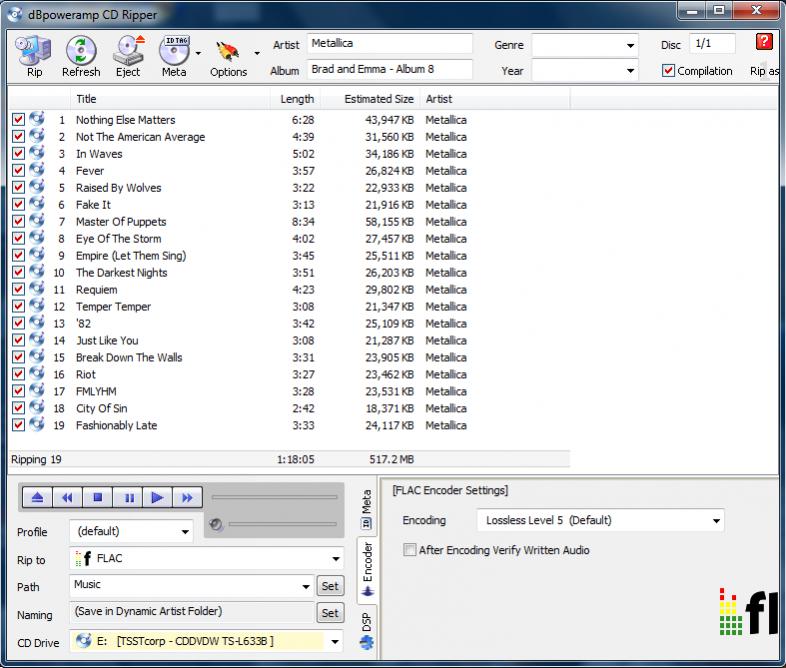Enable After Encoding Verify Written Audio
The width and height of the screenshot is (786, 668).
tap(409, 550)
